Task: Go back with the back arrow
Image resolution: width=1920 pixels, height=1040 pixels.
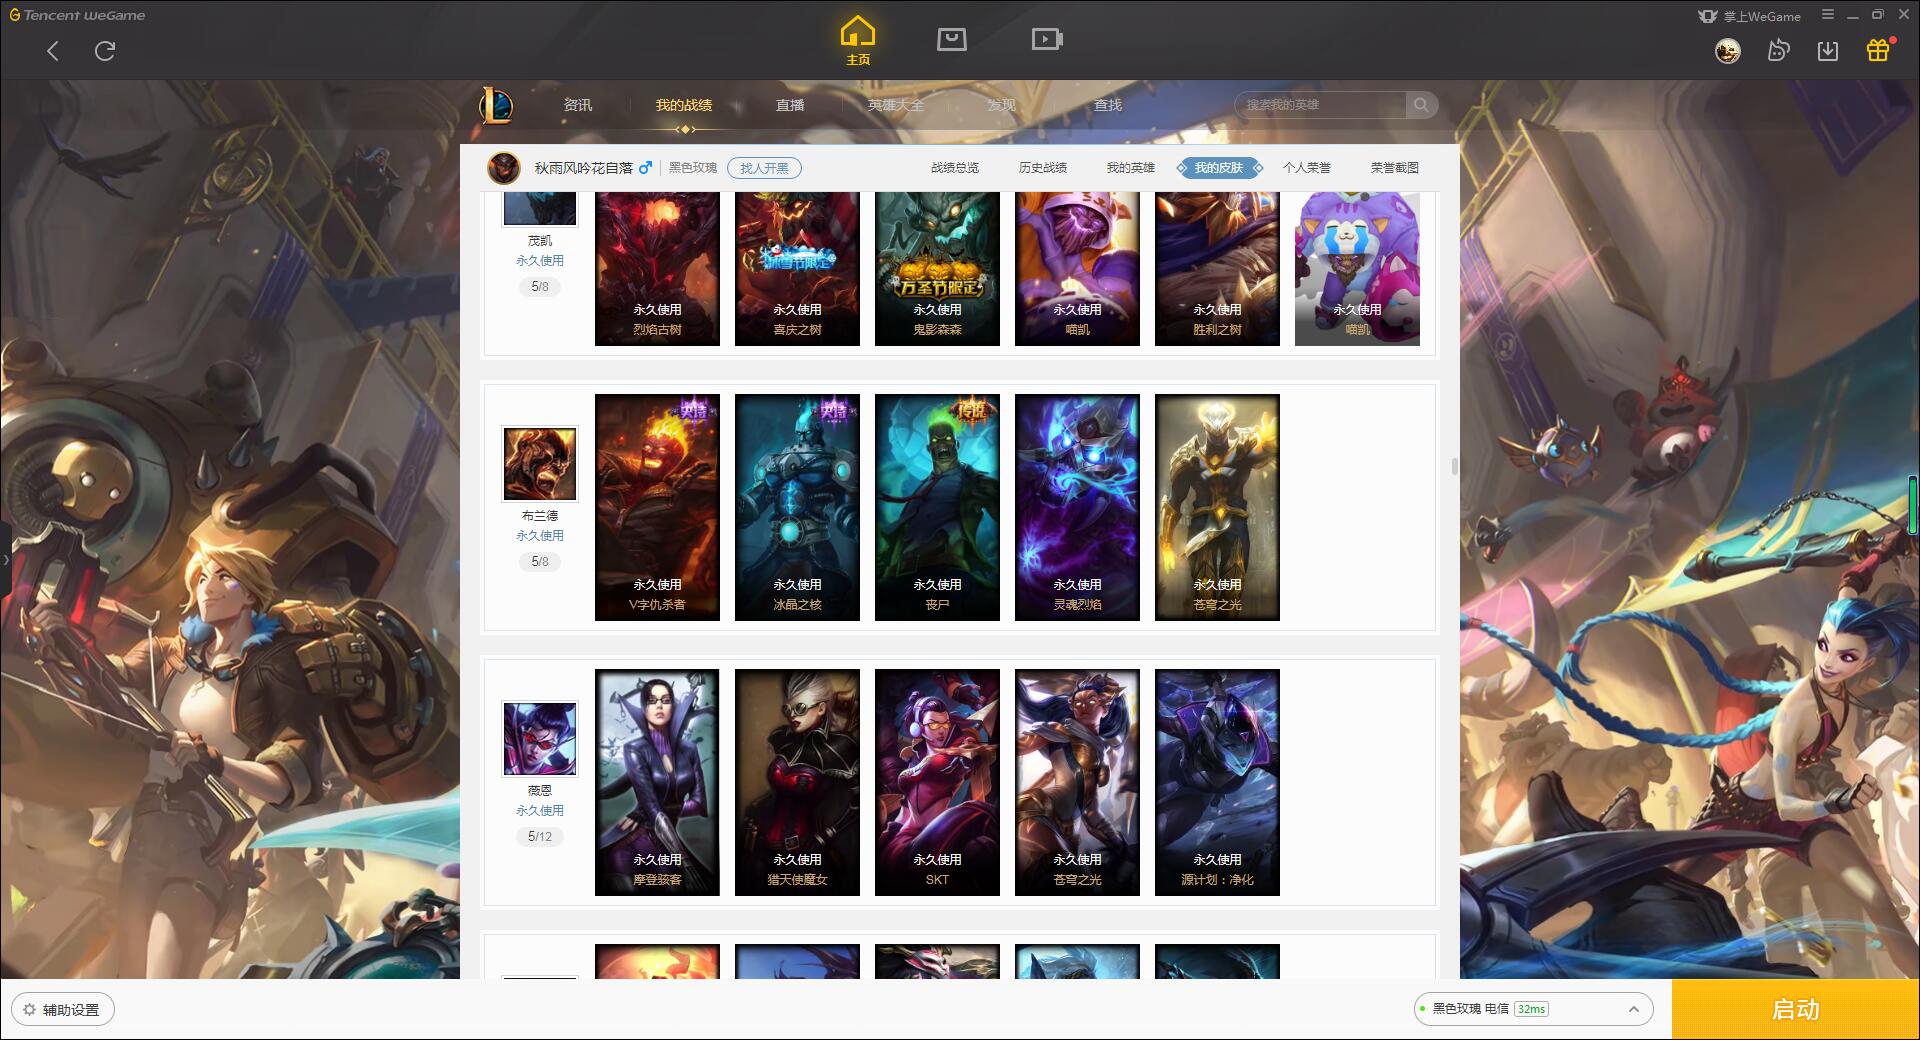Action: [53, 51]
